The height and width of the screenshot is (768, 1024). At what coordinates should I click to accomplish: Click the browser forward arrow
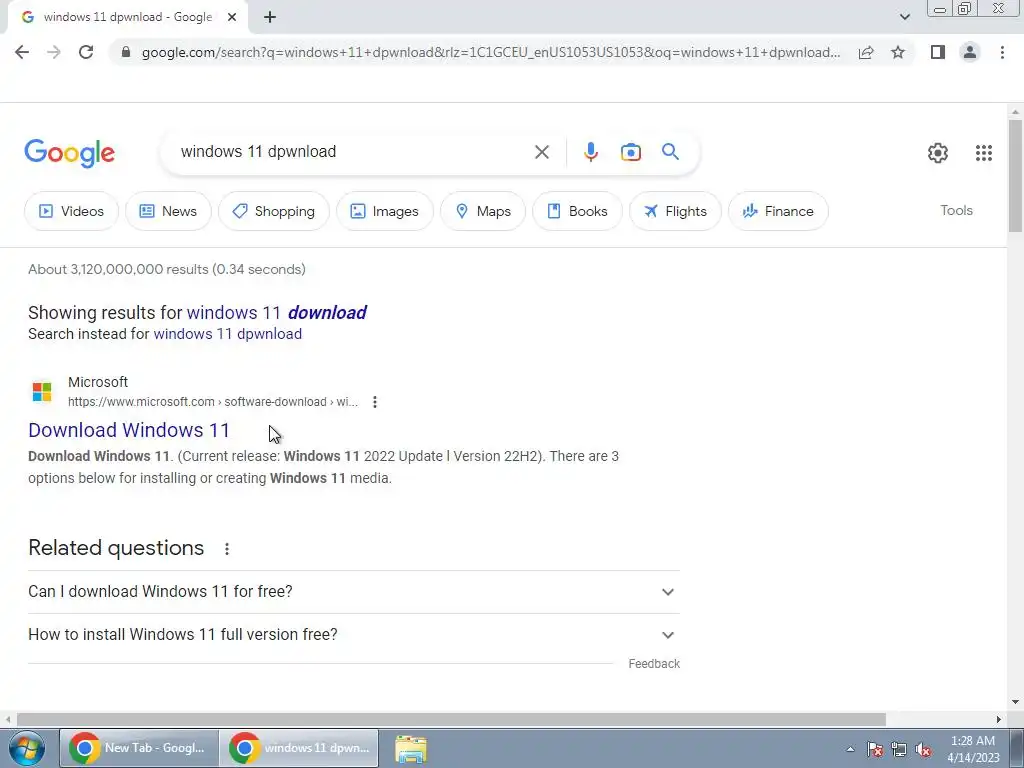point(54,52)
